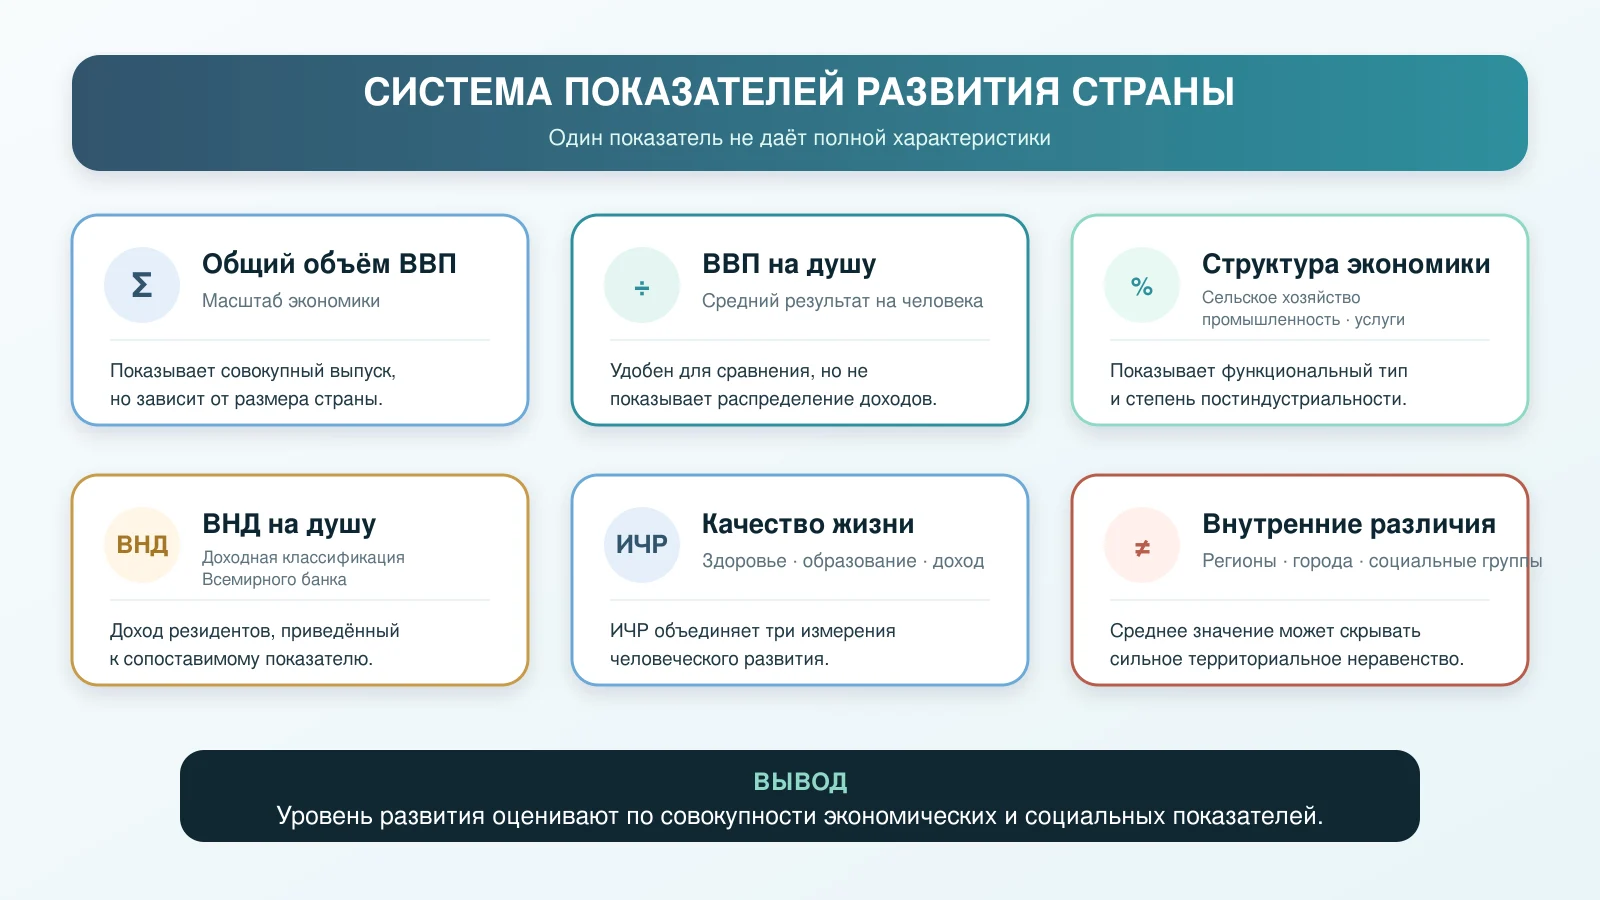Select the slide title СИСТЕМА ПОКАЗАТЕЛЕЙ РАЗВИТИЯ СТРАНЫ

click(x=799, y=92)
